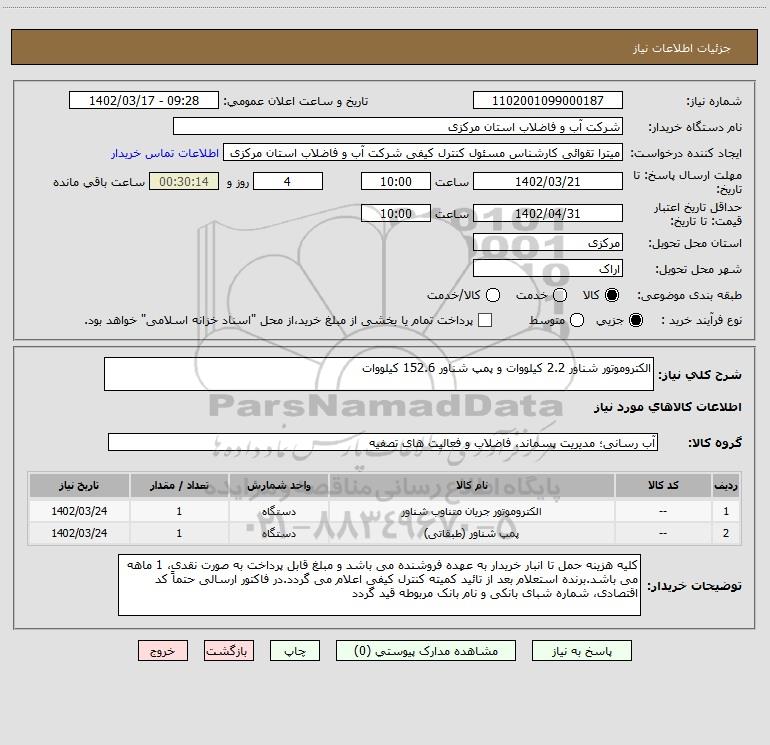The image size is (770, 745).
Task: Click the واحد شمارش column header
Action: [x=278, y=485]
